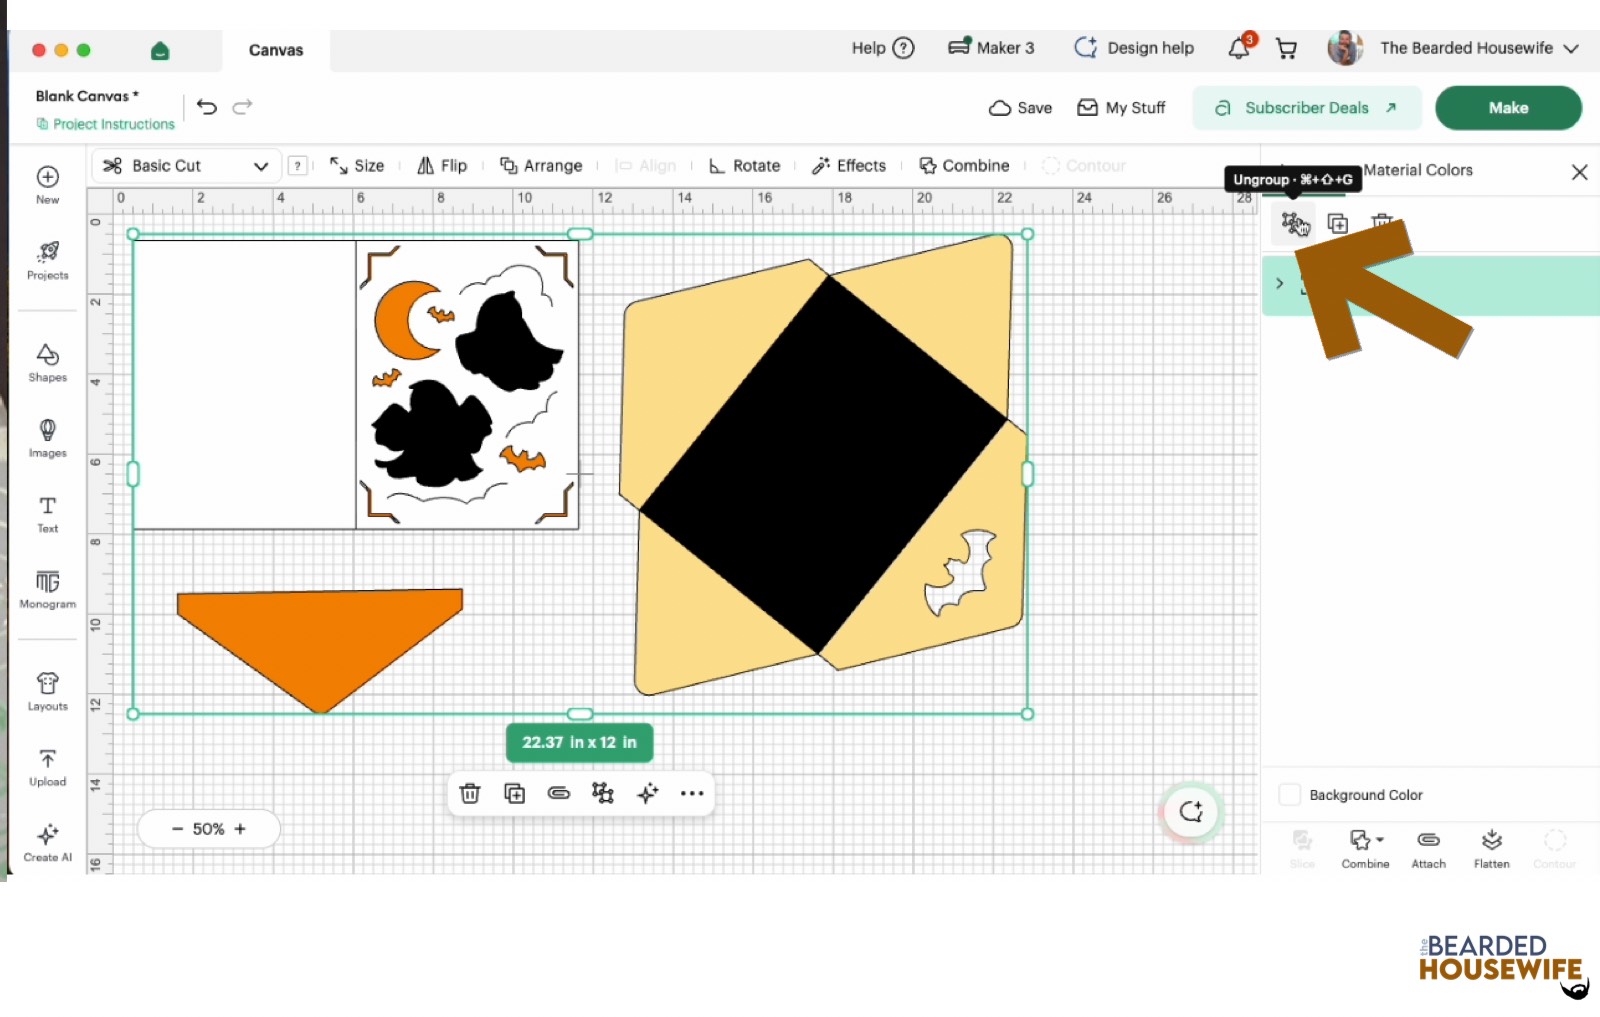Open My Stuff
The image size is (1600, 1017).
pos(1121,108)
